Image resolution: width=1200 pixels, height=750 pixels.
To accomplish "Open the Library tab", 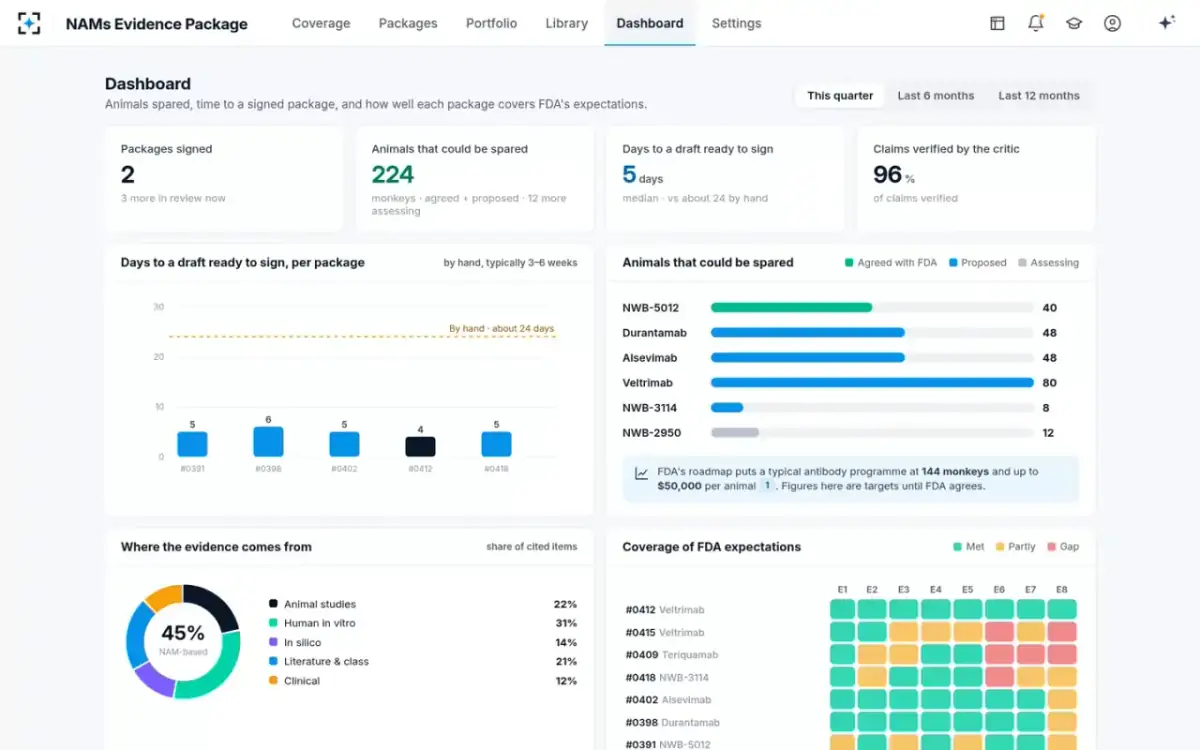I will pyautogui.click(x=566, y=23).
